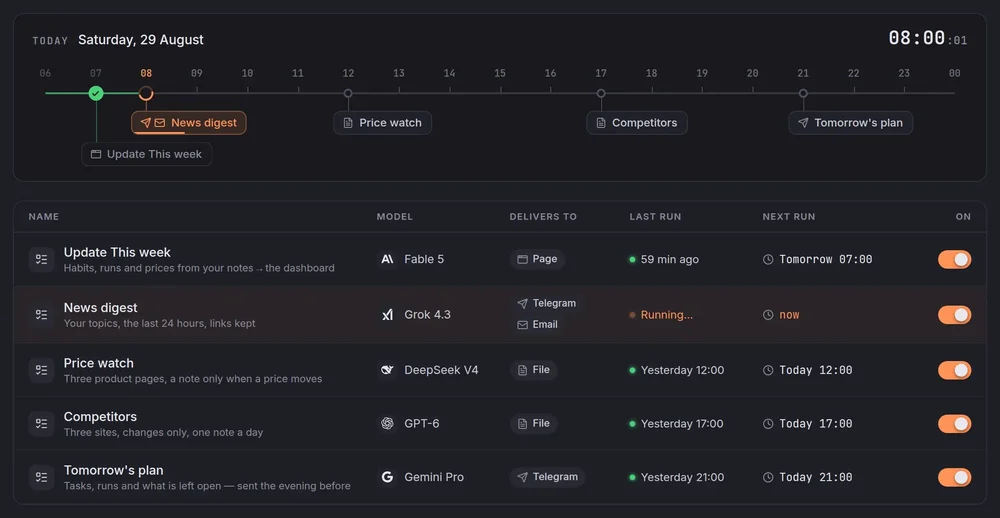Open the News digest chip on the timeline
The height and width of the screenshot is (518, 1000).
coord(189,123)
